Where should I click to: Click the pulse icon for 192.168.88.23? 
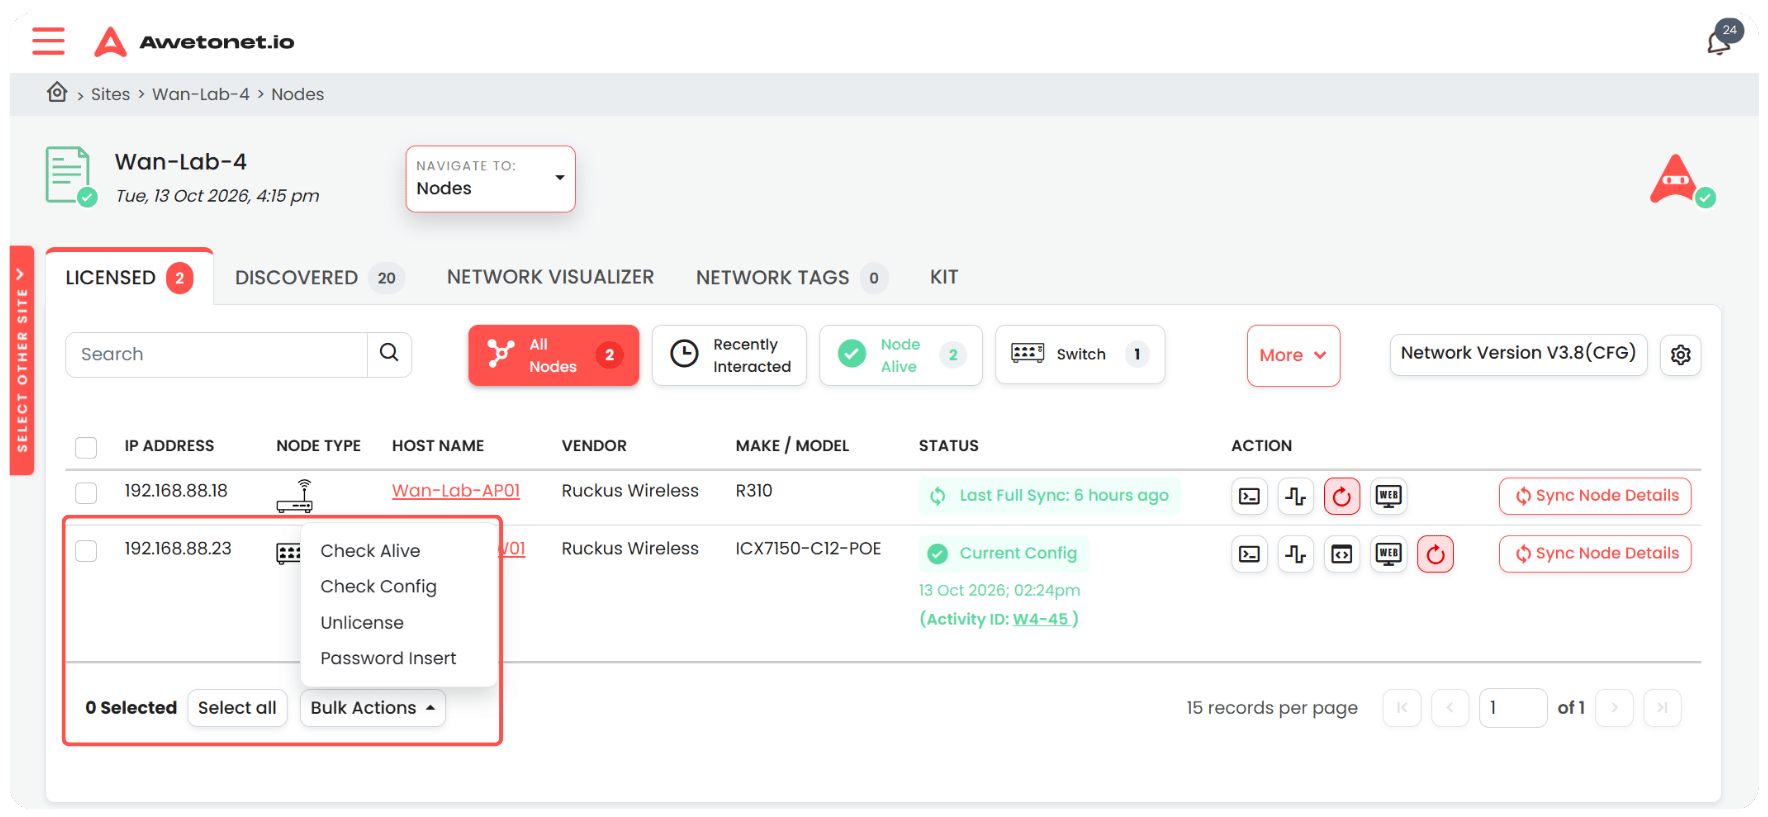1295,554
